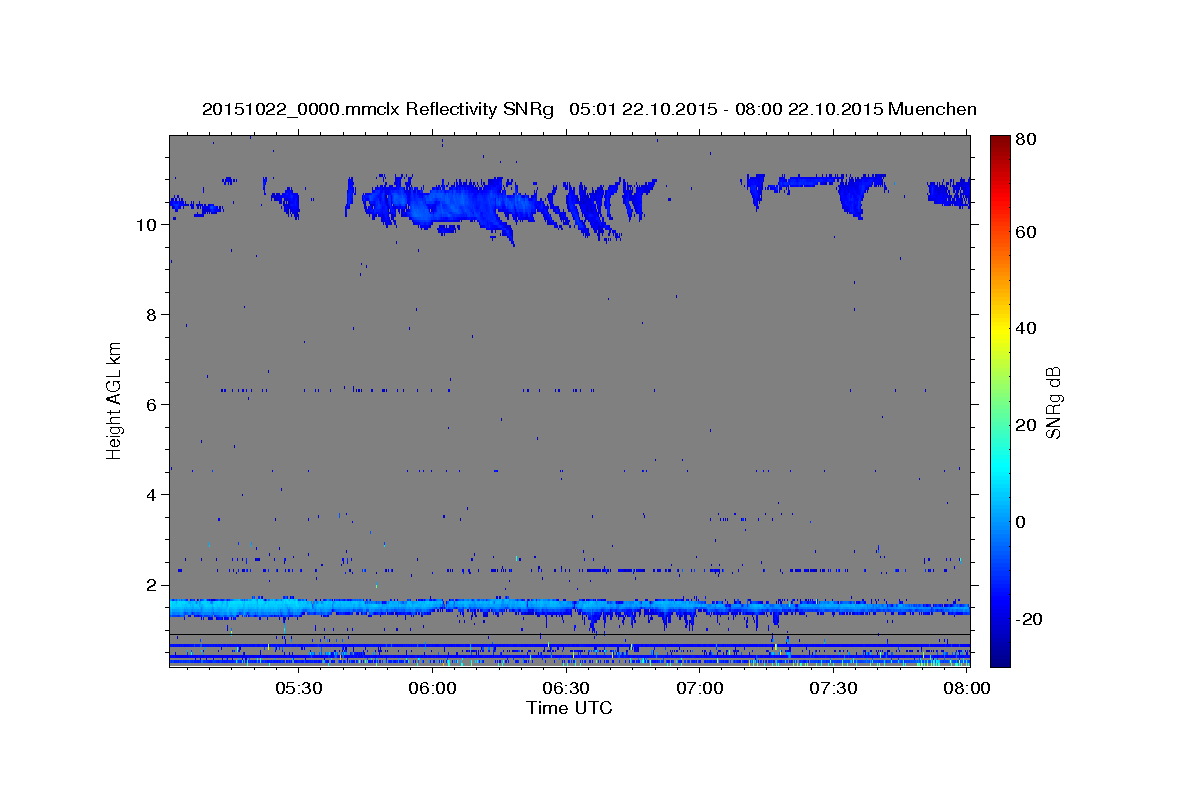
Task: Click the height tick label 6
Action: coord(150,405)
